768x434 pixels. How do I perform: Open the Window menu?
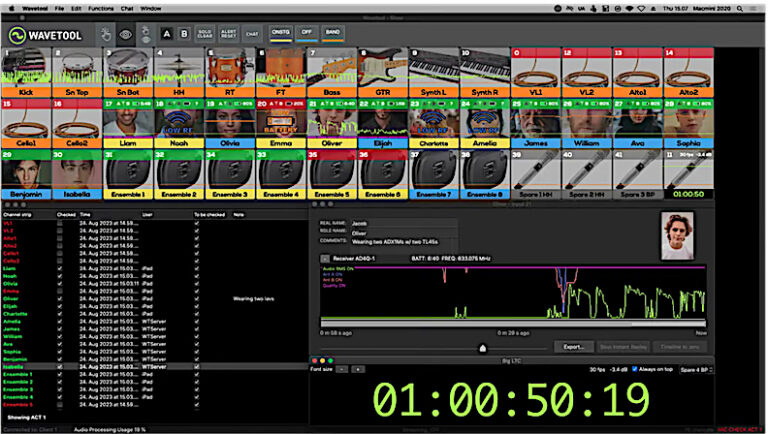(151, 8)
